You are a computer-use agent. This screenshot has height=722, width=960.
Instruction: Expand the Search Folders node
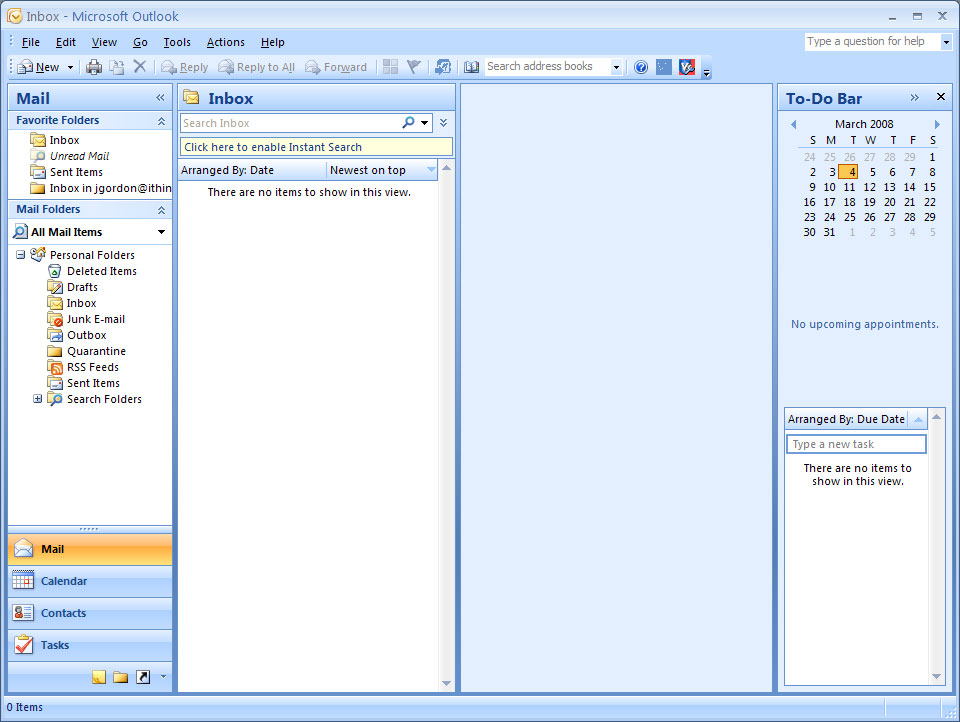(37, 399)
